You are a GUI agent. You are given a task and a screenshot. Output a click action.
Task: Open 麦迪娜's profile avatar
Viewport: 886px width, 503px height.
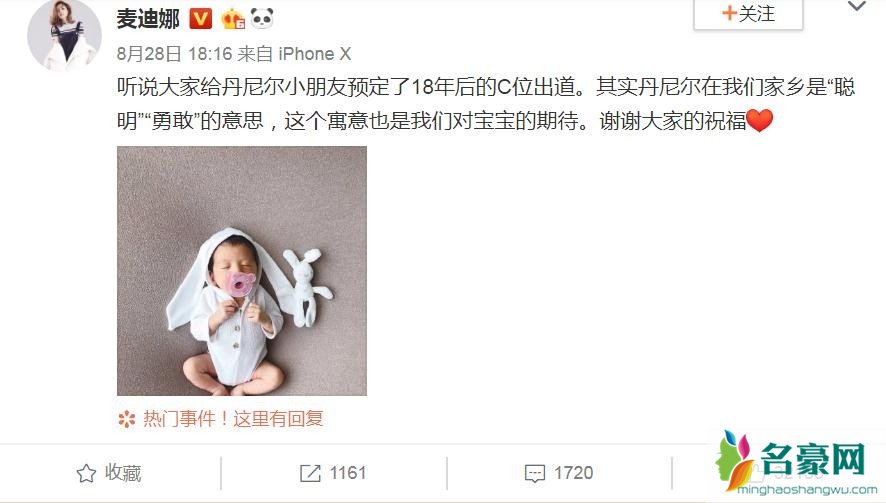(x=64, y=34)
